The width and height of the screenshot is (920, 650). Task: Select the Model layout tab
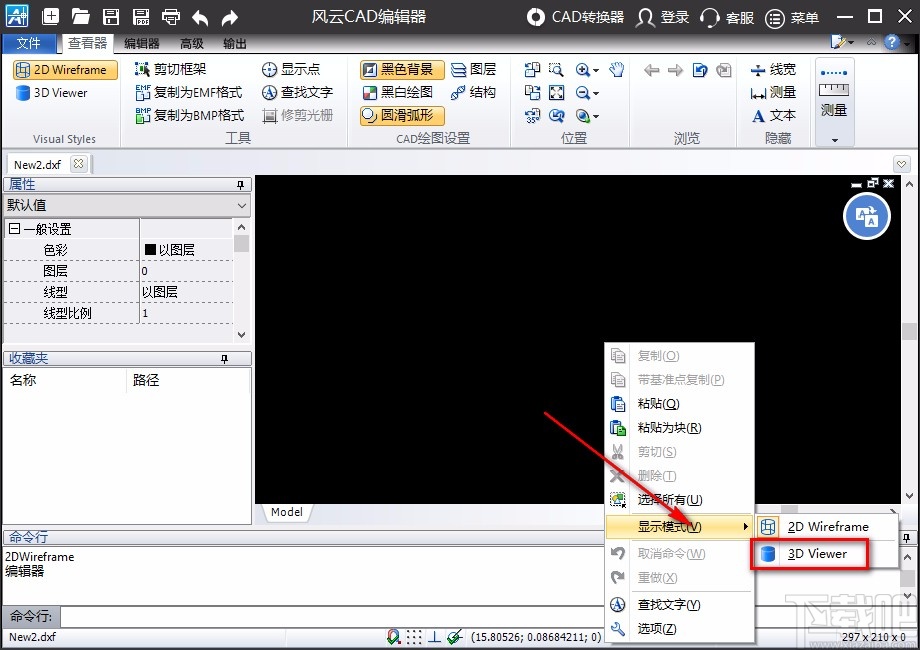(286, 512)
